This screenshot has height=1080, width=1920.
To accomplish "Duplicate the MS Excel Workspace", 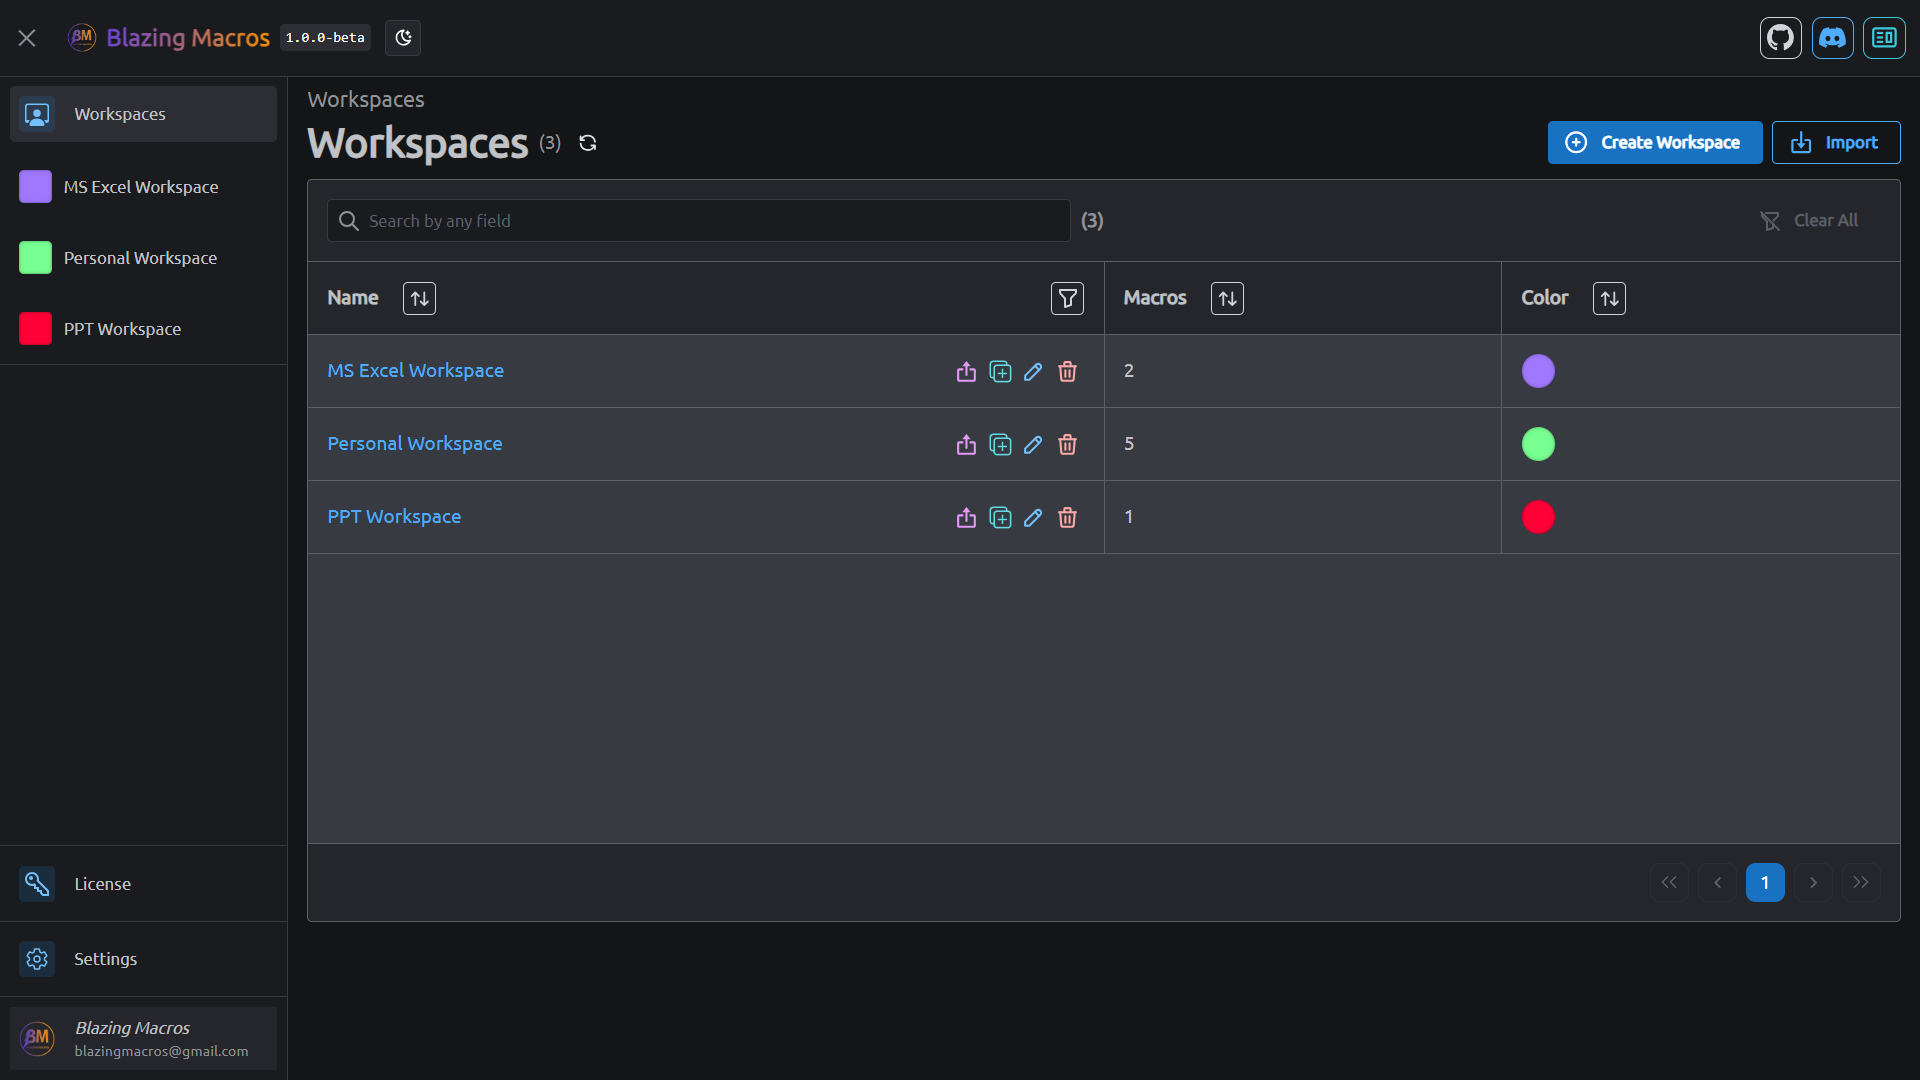I will tap(1000, 371).
